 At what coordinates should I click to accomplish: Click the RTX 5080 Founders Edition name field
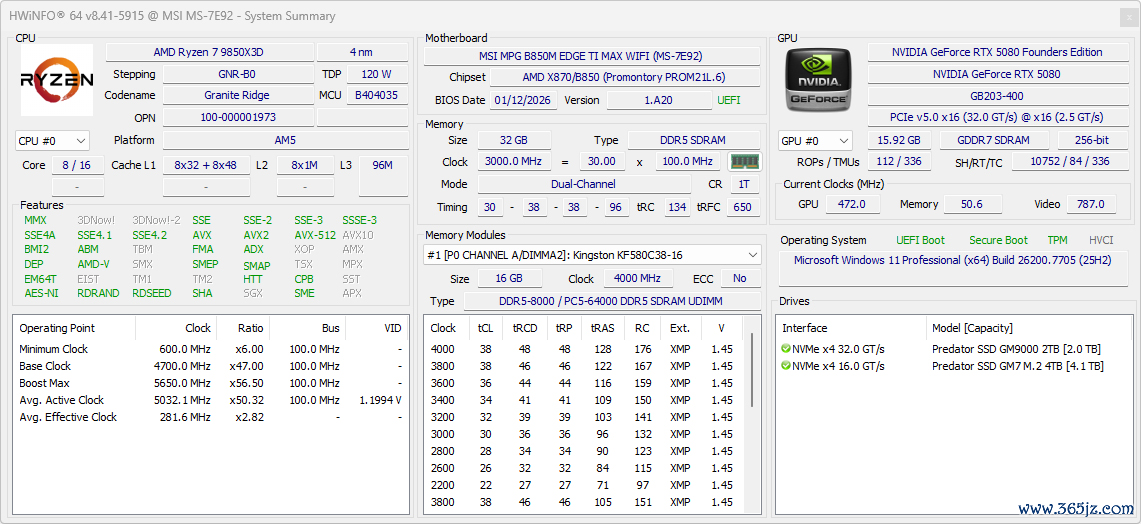(997, 52)
